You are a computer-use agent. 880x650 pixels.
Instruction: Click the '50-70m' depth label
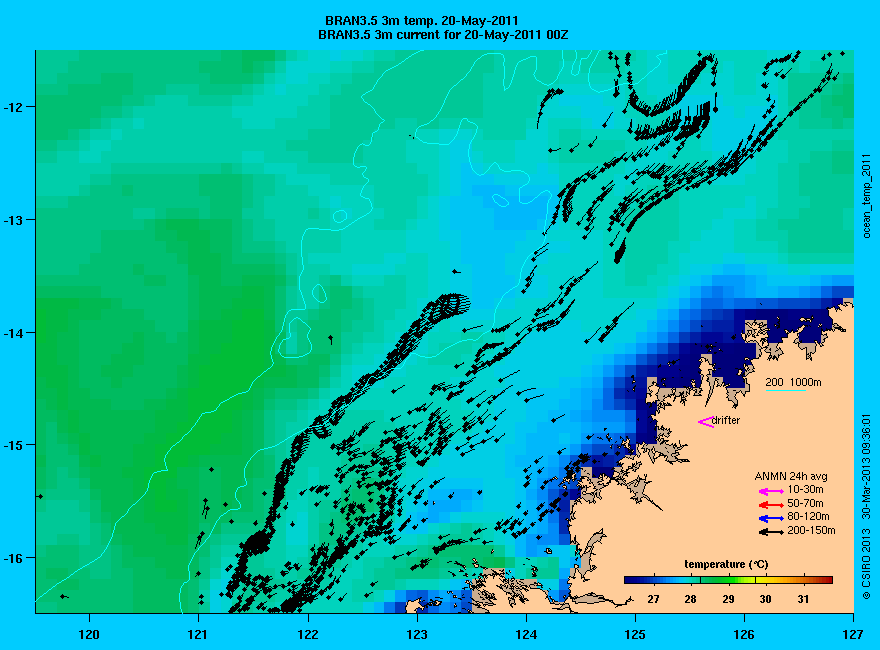point(805,503)
